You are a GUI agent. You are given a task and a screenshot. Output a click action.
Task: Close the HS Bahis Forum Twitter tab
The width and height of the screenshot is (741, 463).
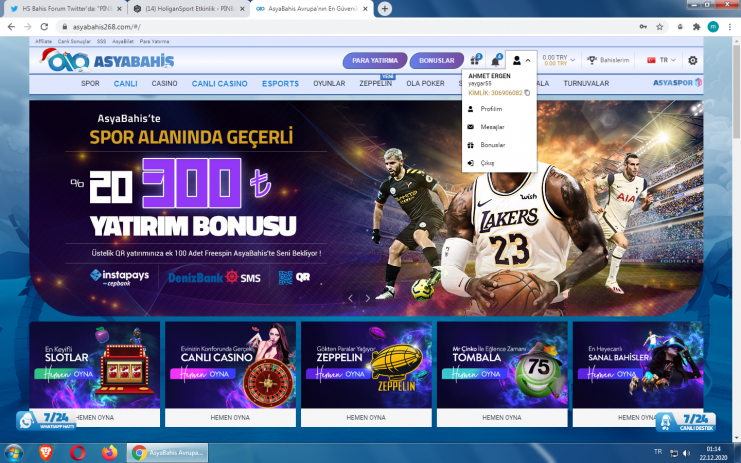point(119,9)
